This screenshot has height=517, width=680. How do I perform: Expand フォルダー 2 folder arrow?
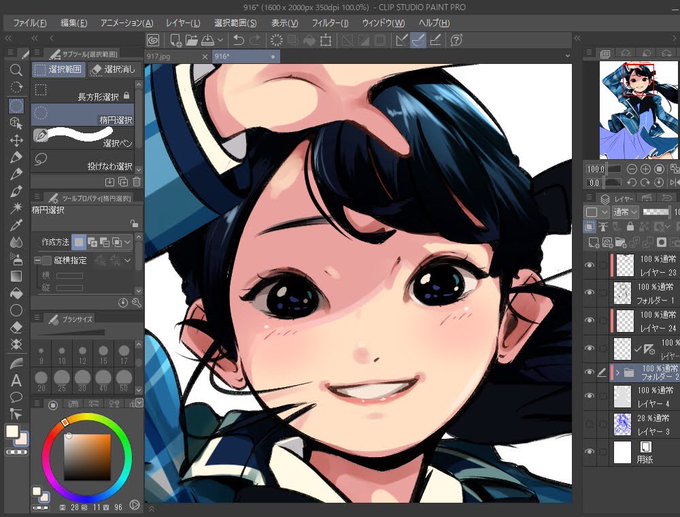(x=618, y=372)
